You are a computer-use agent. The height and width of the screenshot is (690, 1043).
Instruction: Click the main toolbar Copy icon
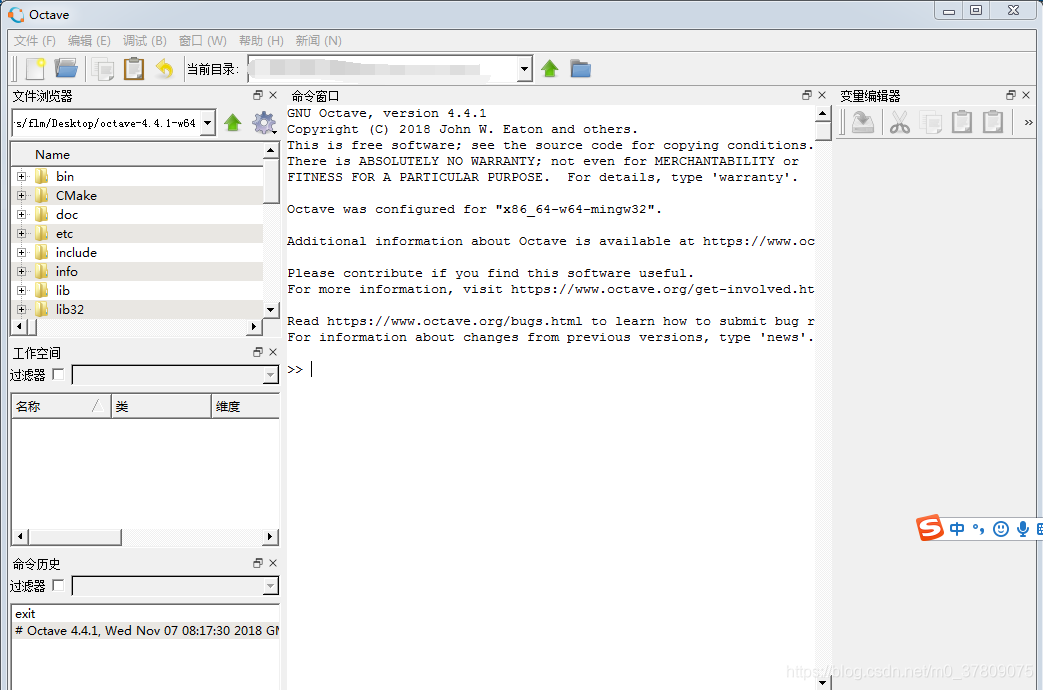tap(102, 69)
